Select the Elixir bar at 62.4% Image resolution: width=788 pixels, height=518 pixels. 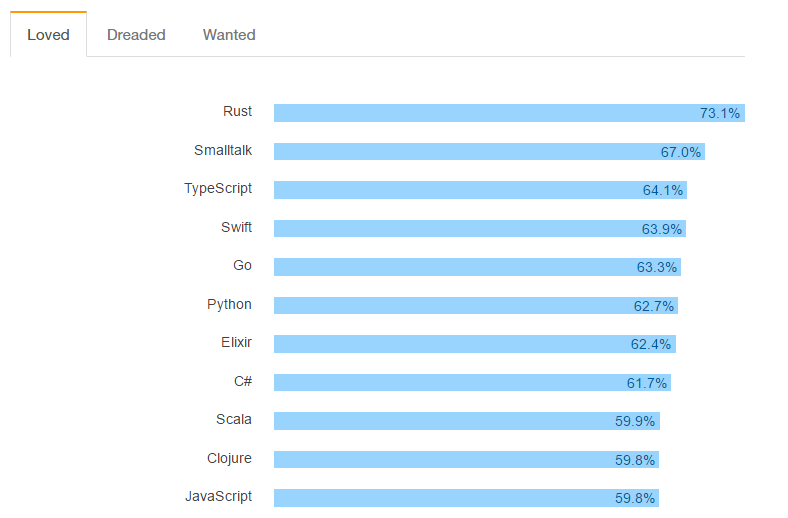pyautogui.click(x=475, y=344)
